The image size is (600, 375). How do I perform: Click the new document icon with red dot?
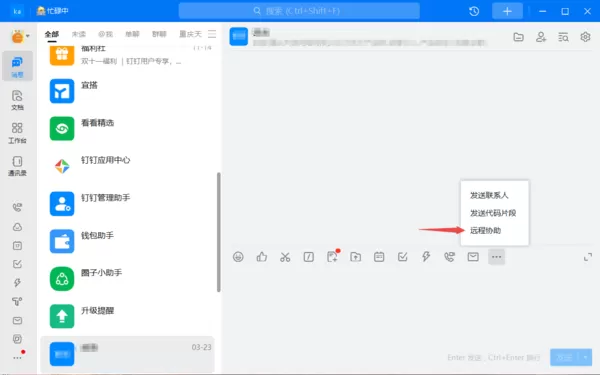[333, 256]
